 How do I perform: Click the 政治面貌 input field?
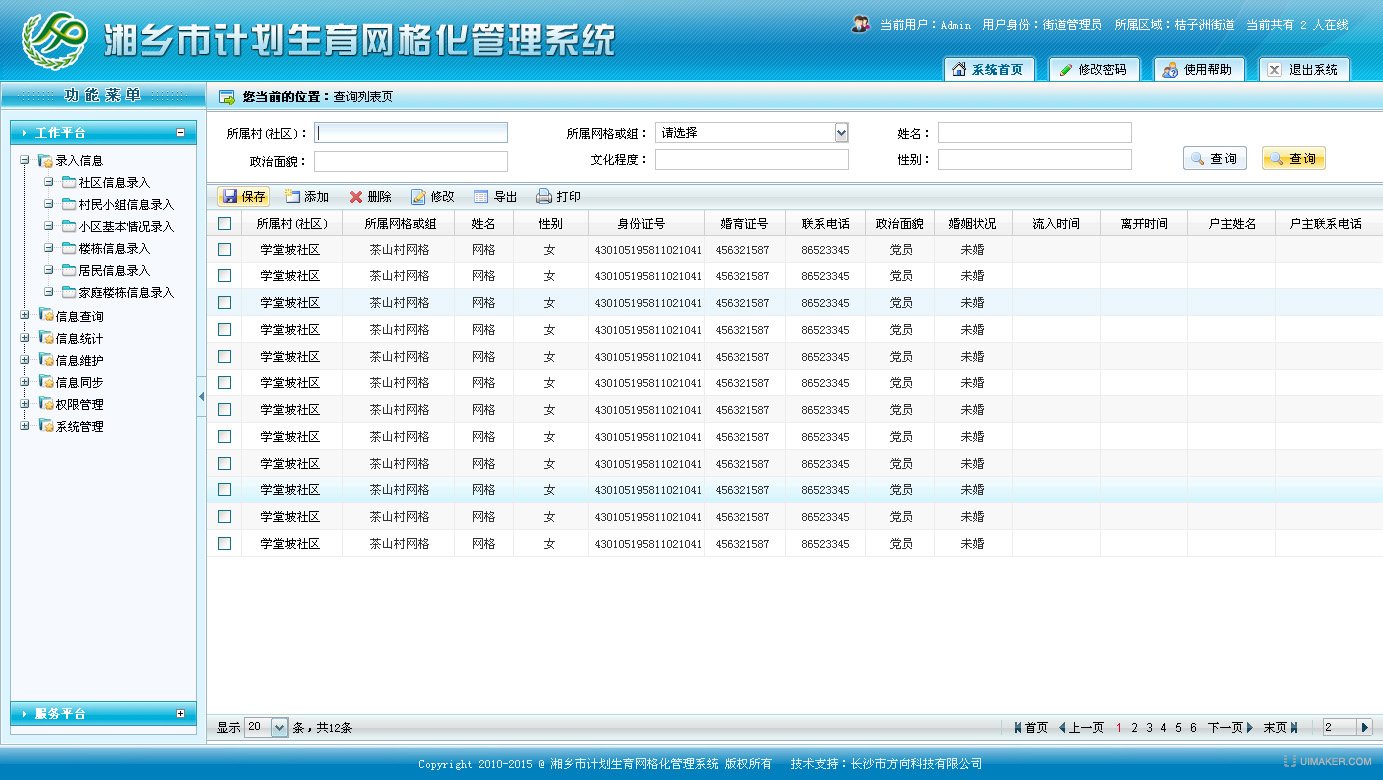pos(411,160)
